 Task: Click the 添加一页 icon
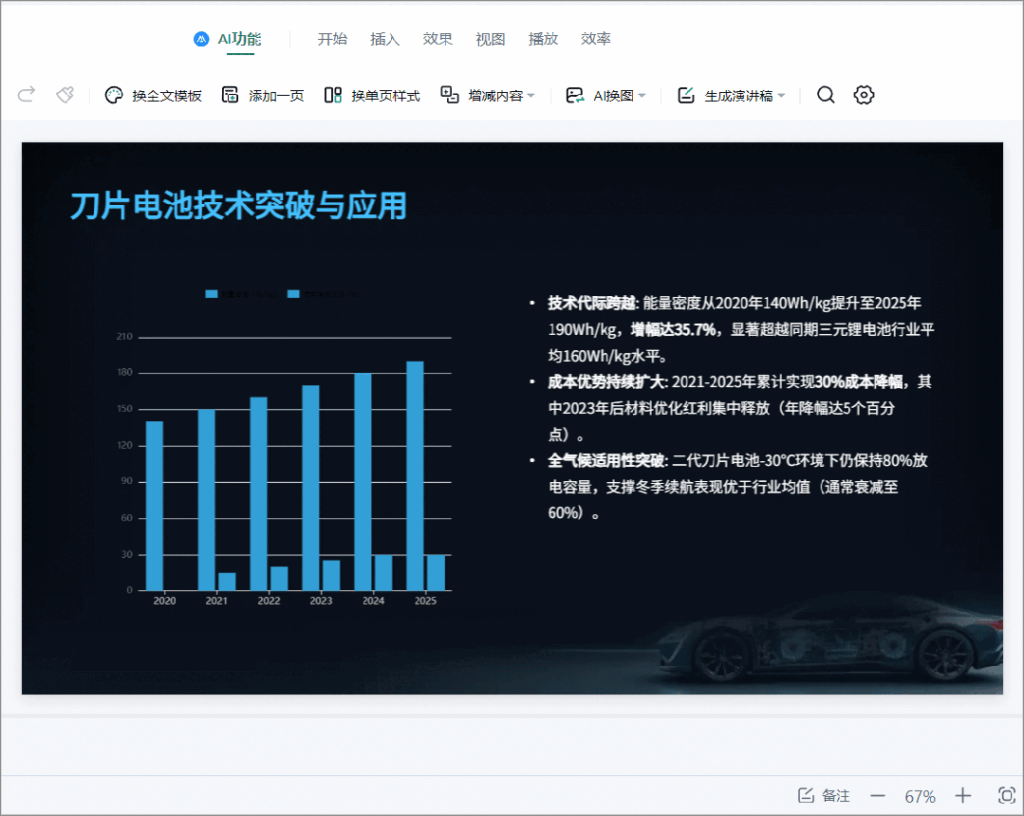pos(230,95)
